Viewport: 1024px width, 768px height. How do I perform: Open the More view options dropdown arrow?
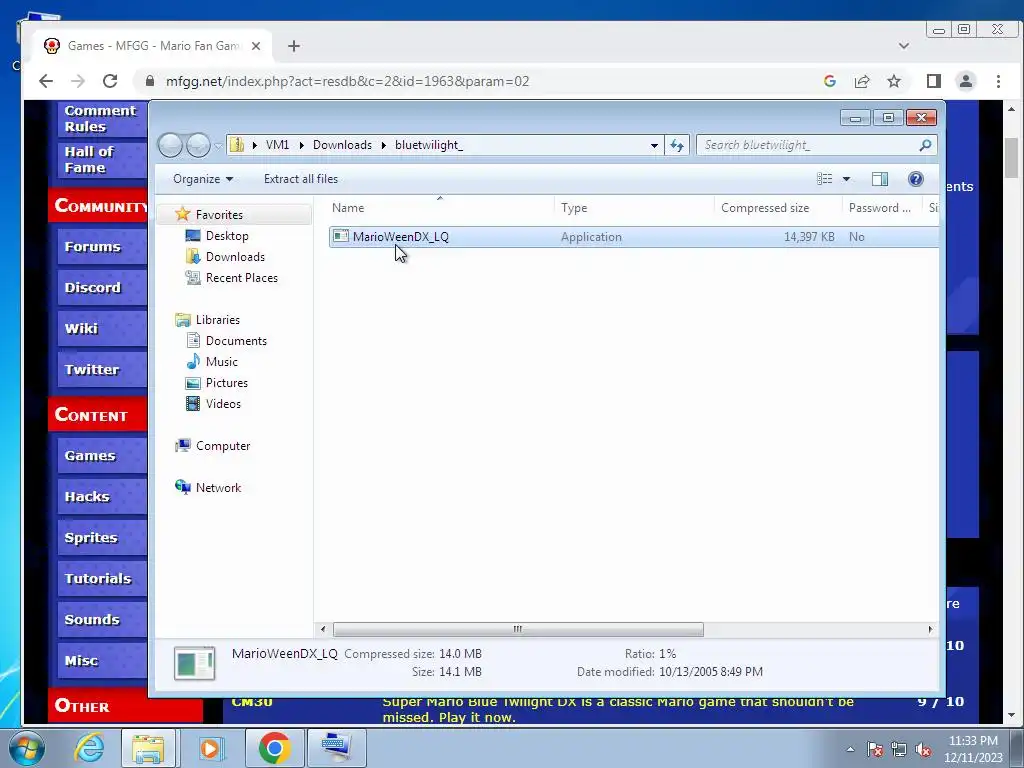point(846,179)
